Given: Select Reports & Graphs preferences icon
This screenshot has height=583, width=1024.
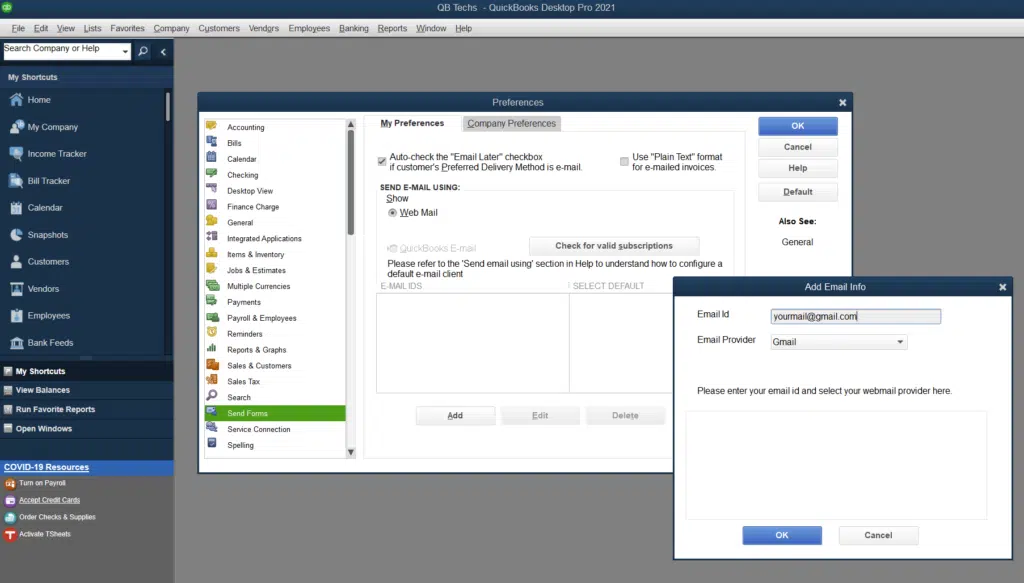Looking at the screenshot, I should coord(212,349).
